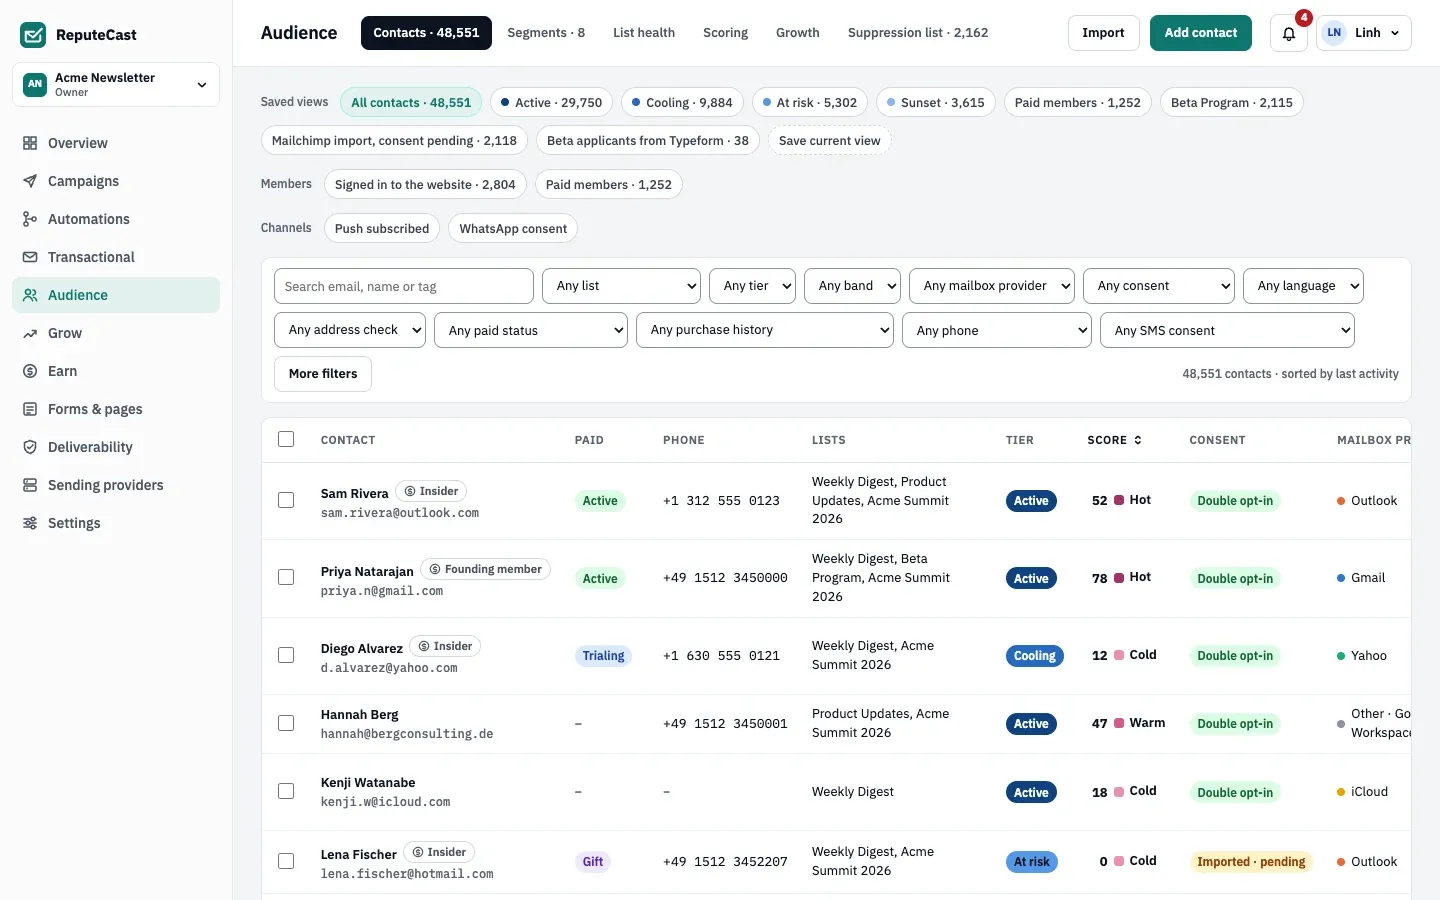Click the Grow trend-line icon
Screen dimensions: 1440x900
[30, 333]
